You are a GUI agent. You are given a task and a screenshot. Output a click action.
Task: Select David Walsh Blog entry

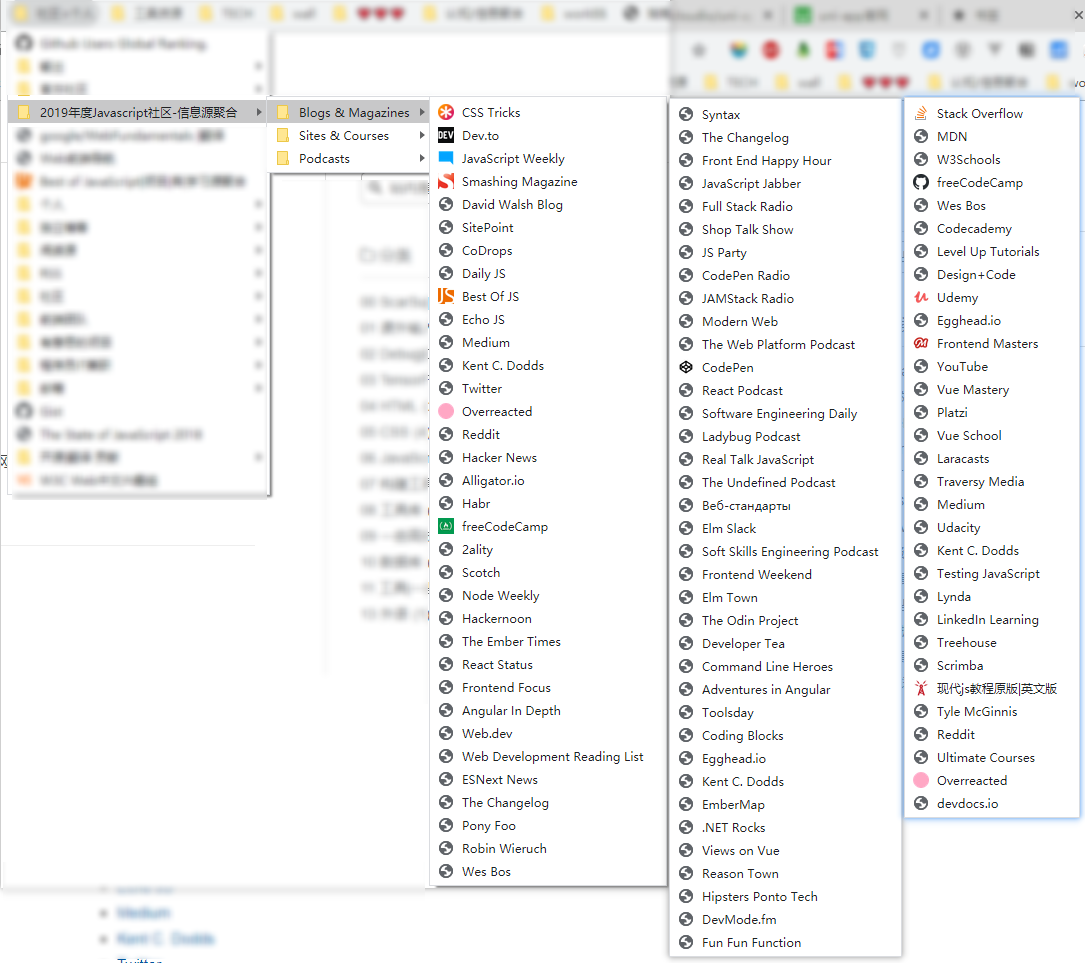tap(548, 205)
